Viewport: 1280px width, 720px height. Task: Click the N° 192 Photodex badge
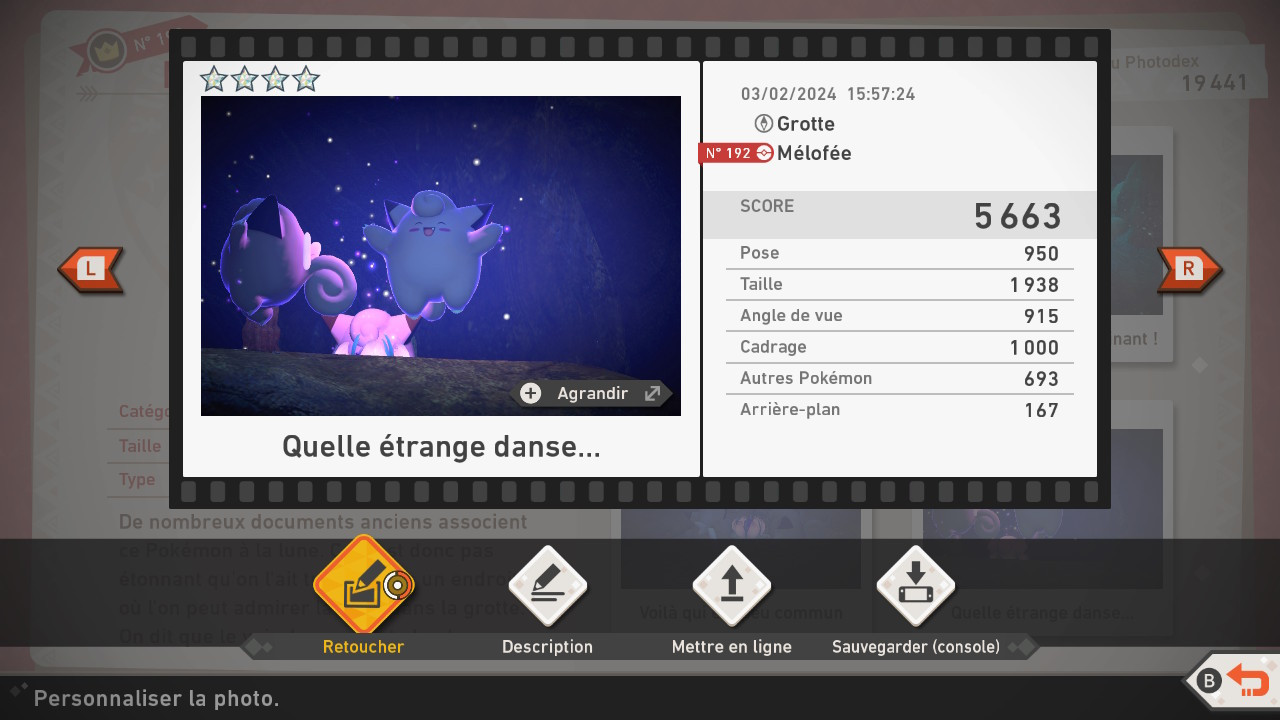[735, 153]
